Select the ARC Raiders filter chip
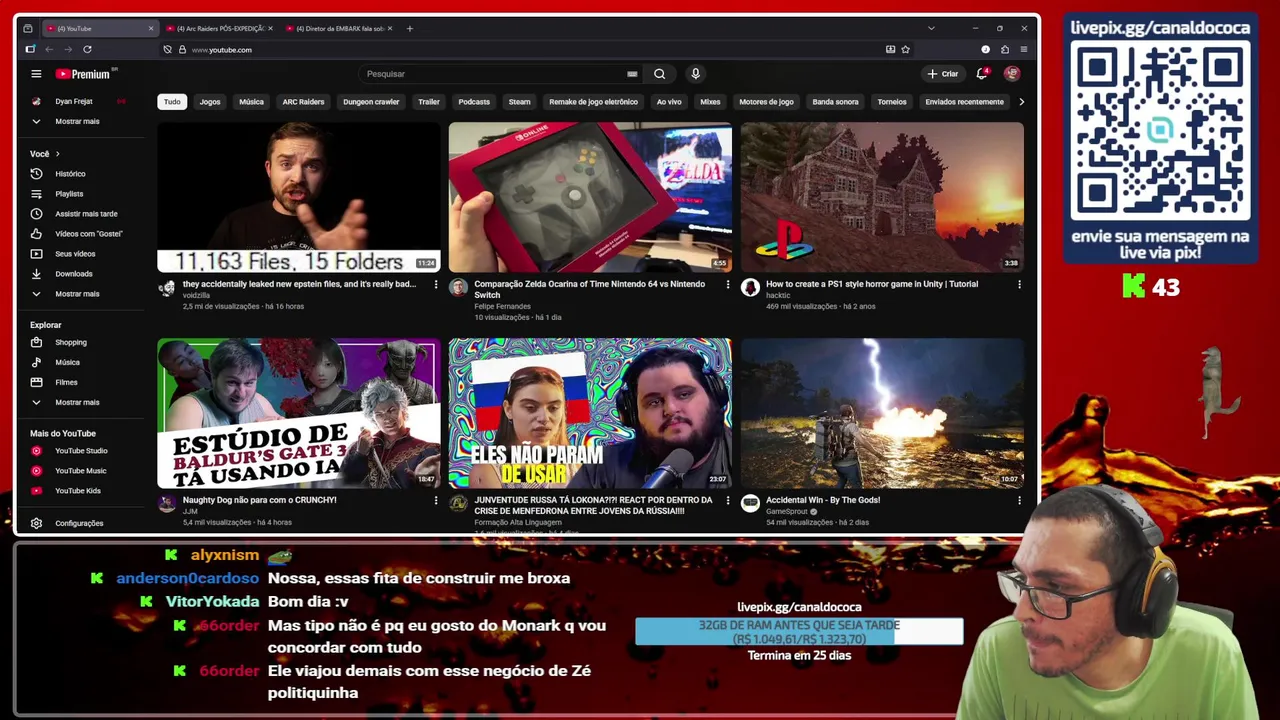The image size is (1280, 720). [x=303, y=102]
